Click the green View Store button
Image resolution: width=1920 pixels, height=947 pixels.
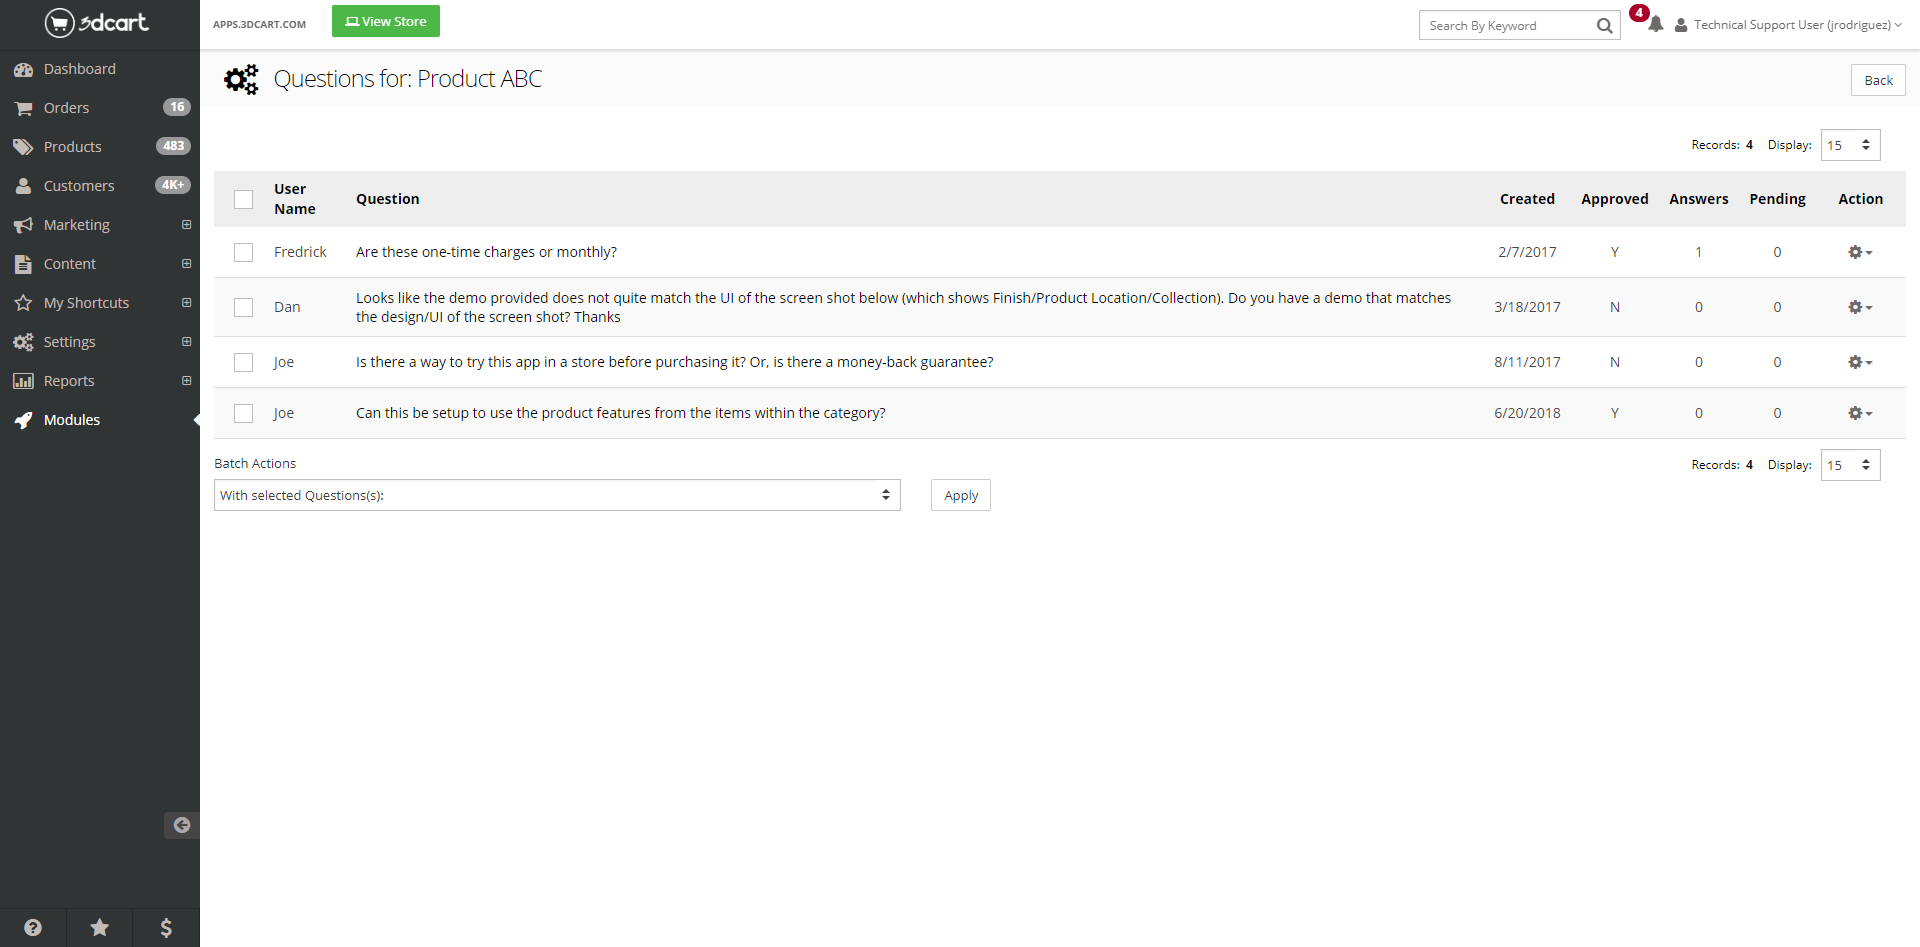pyautogui.click(x=385, y=21)
